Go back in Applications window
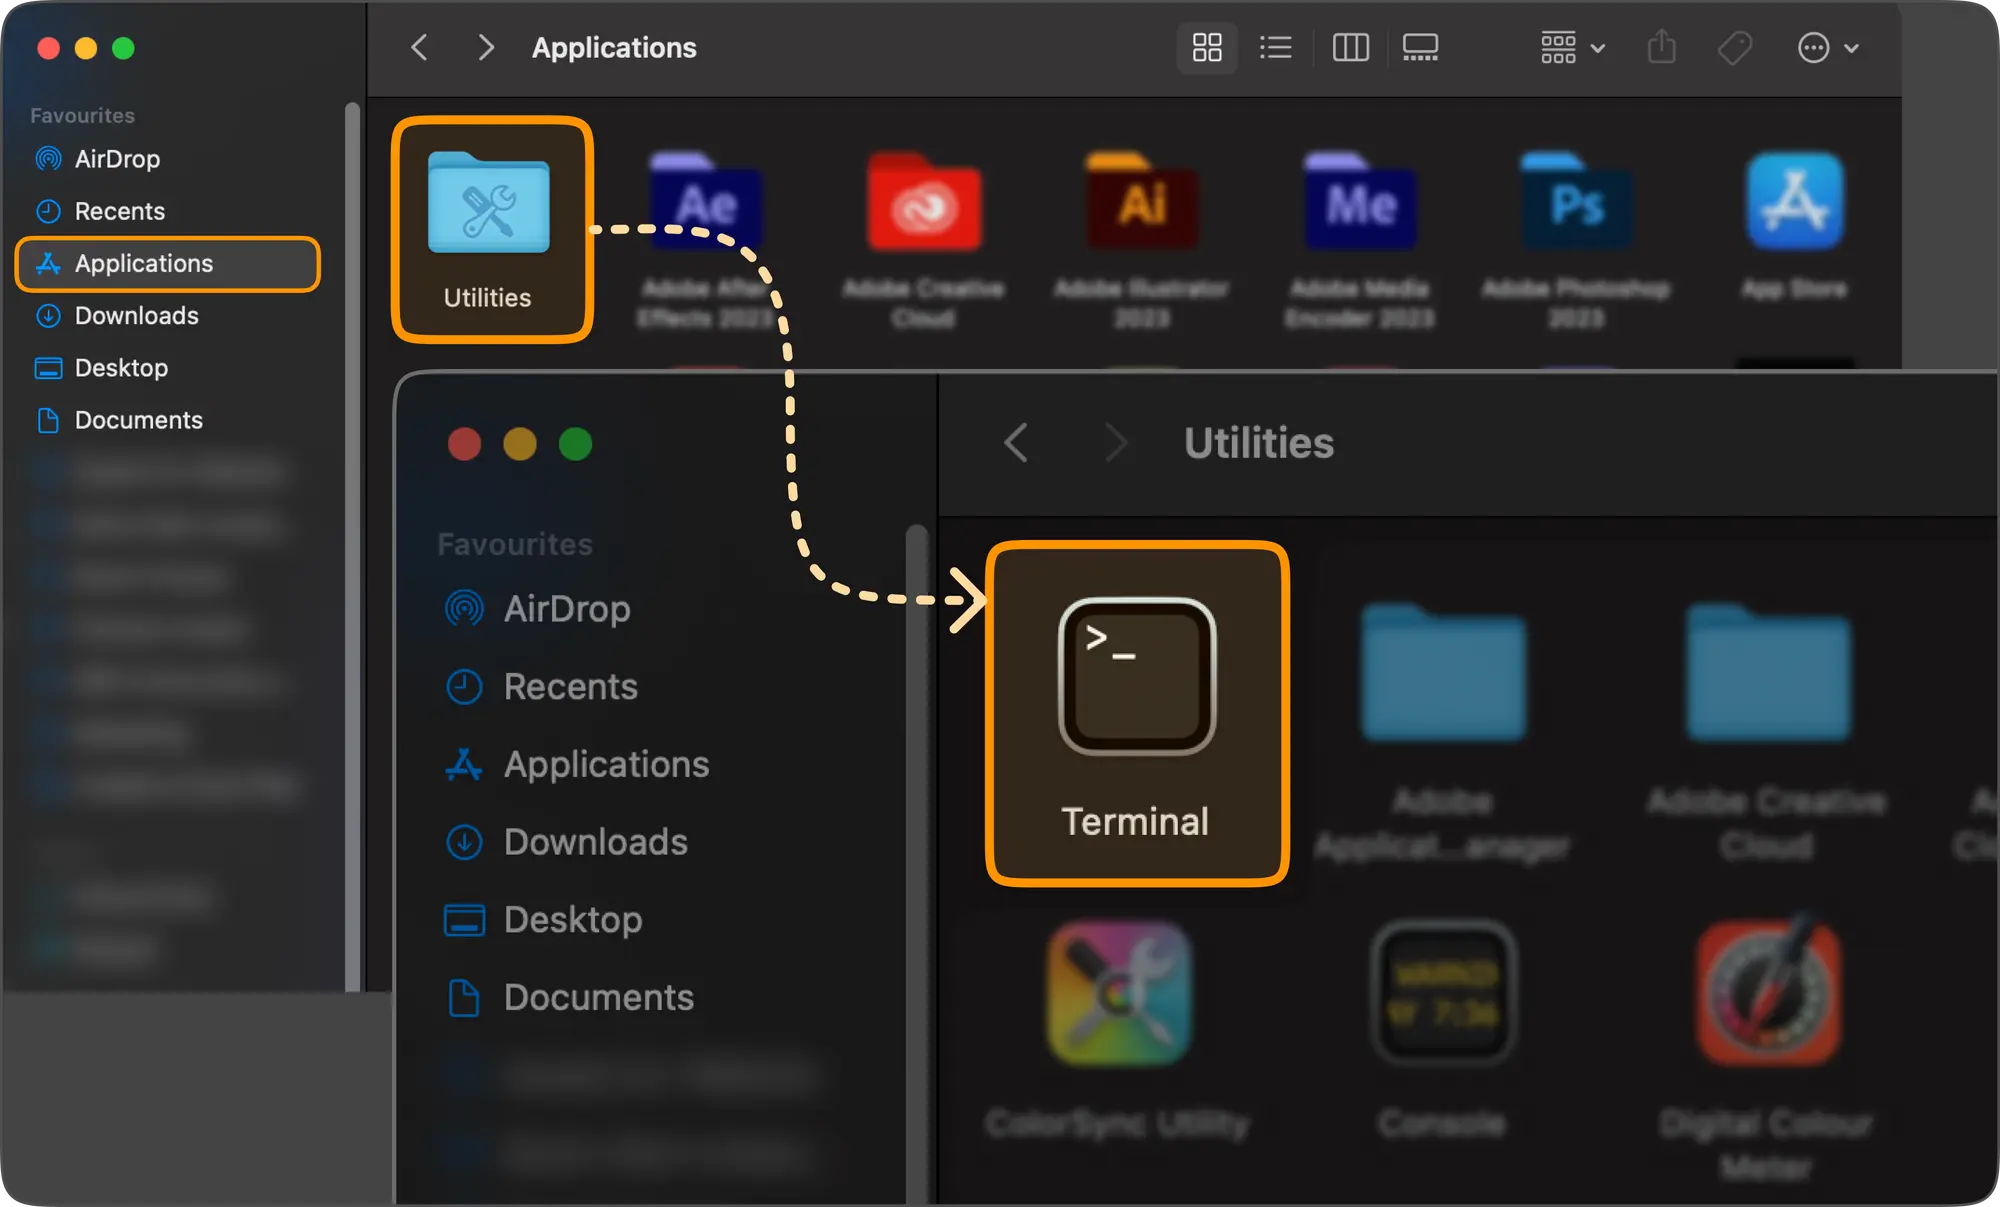This screenshot has width=2000, height=1207. 420,47
